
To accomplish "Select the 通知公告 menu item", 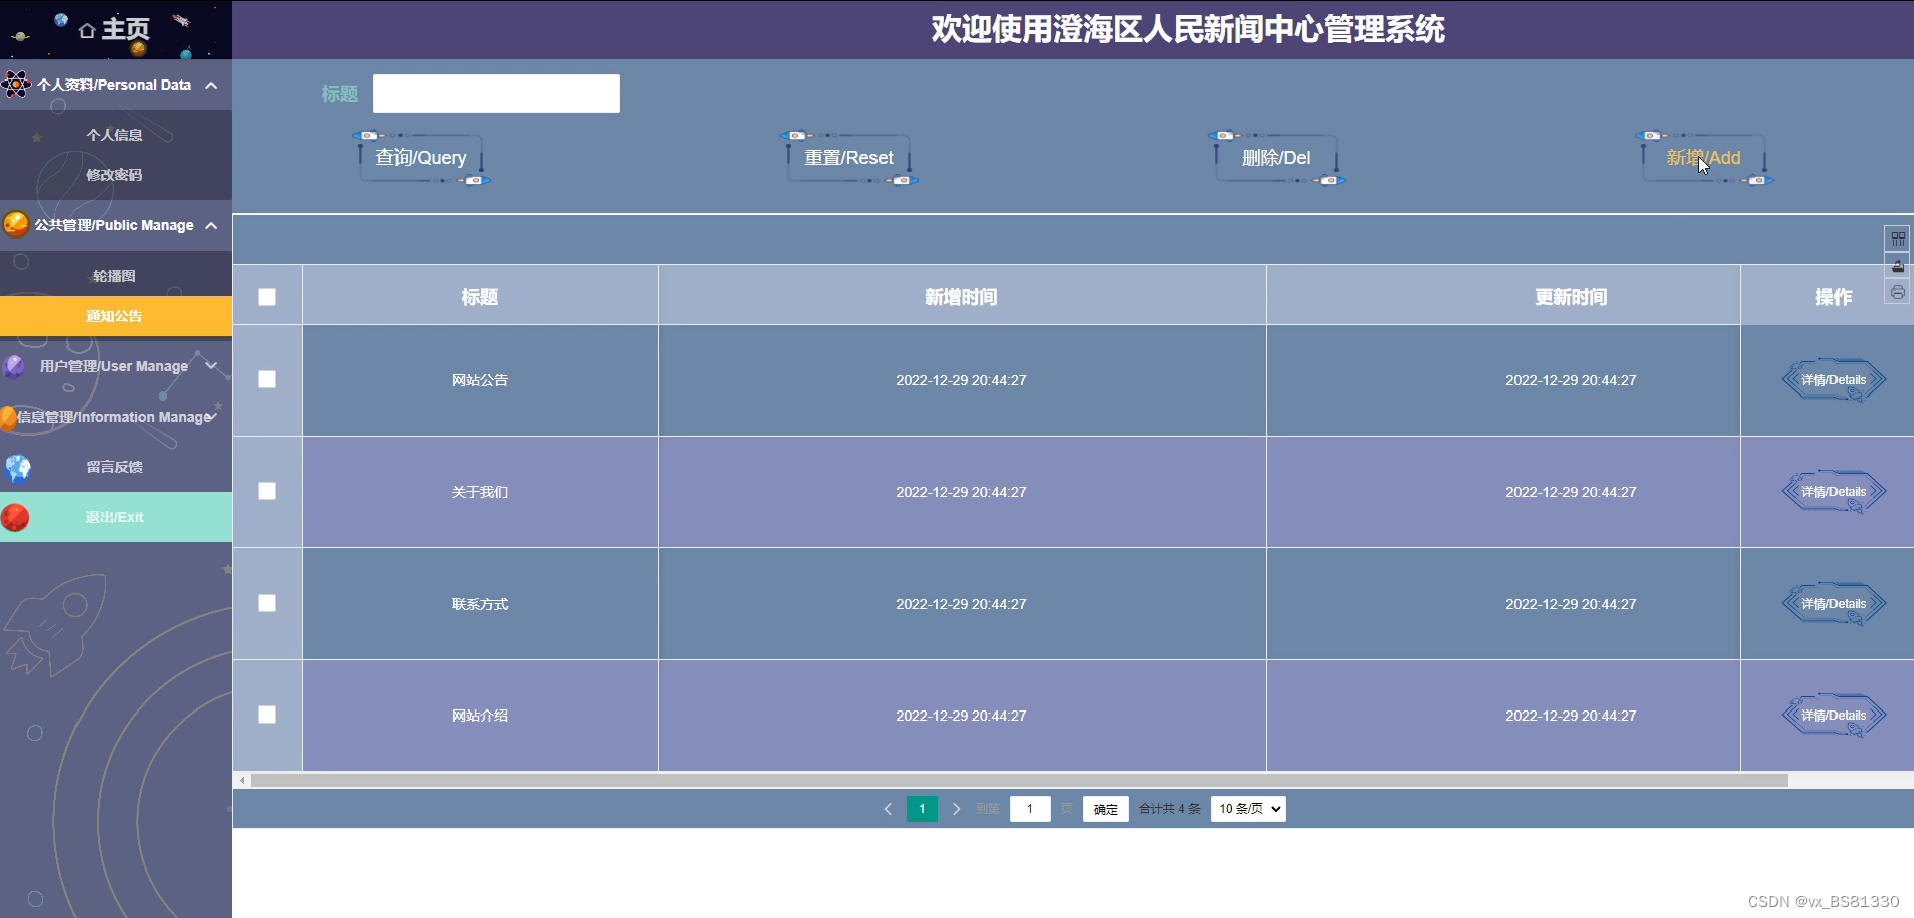I will (x=115, y=316).
